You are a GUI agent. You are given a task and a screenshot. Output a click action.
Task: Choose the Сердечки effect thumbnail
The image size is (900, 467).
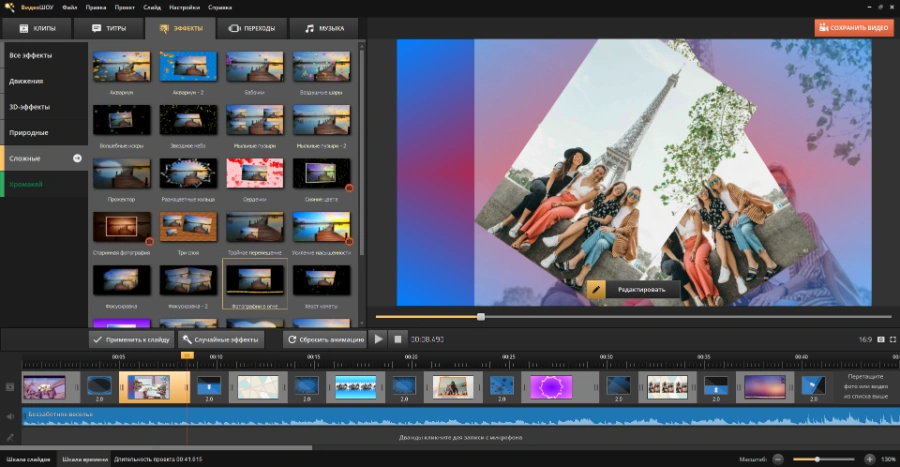click(x=255, y=173)
